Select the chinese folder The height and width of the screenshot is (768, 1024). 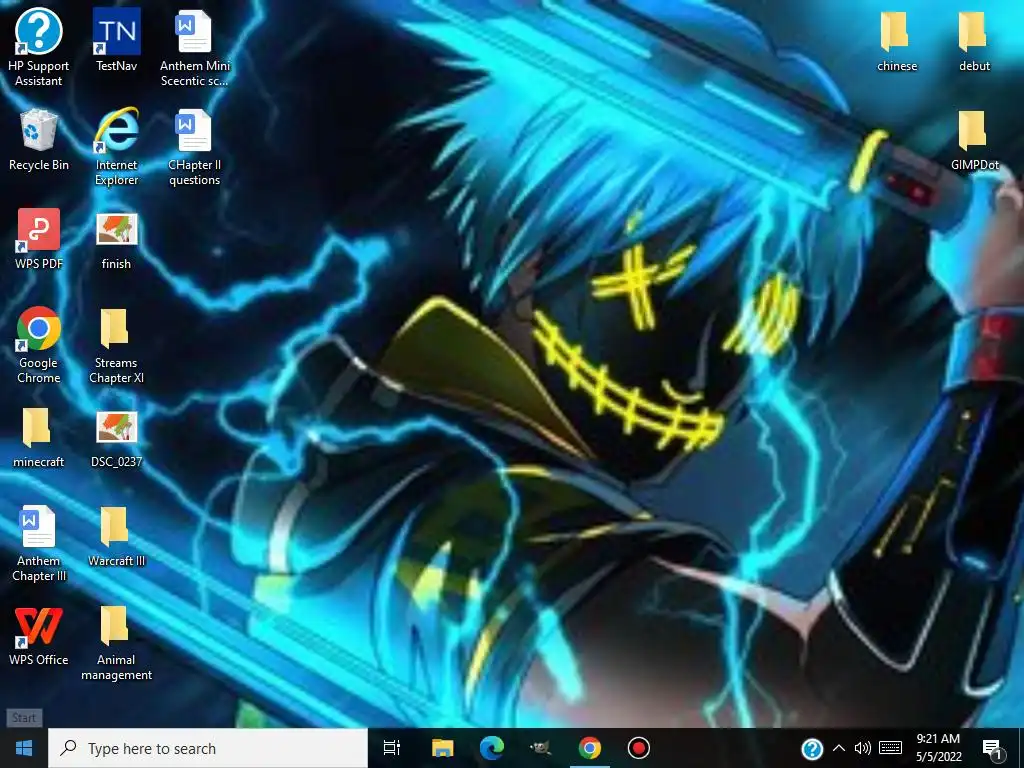897,40
